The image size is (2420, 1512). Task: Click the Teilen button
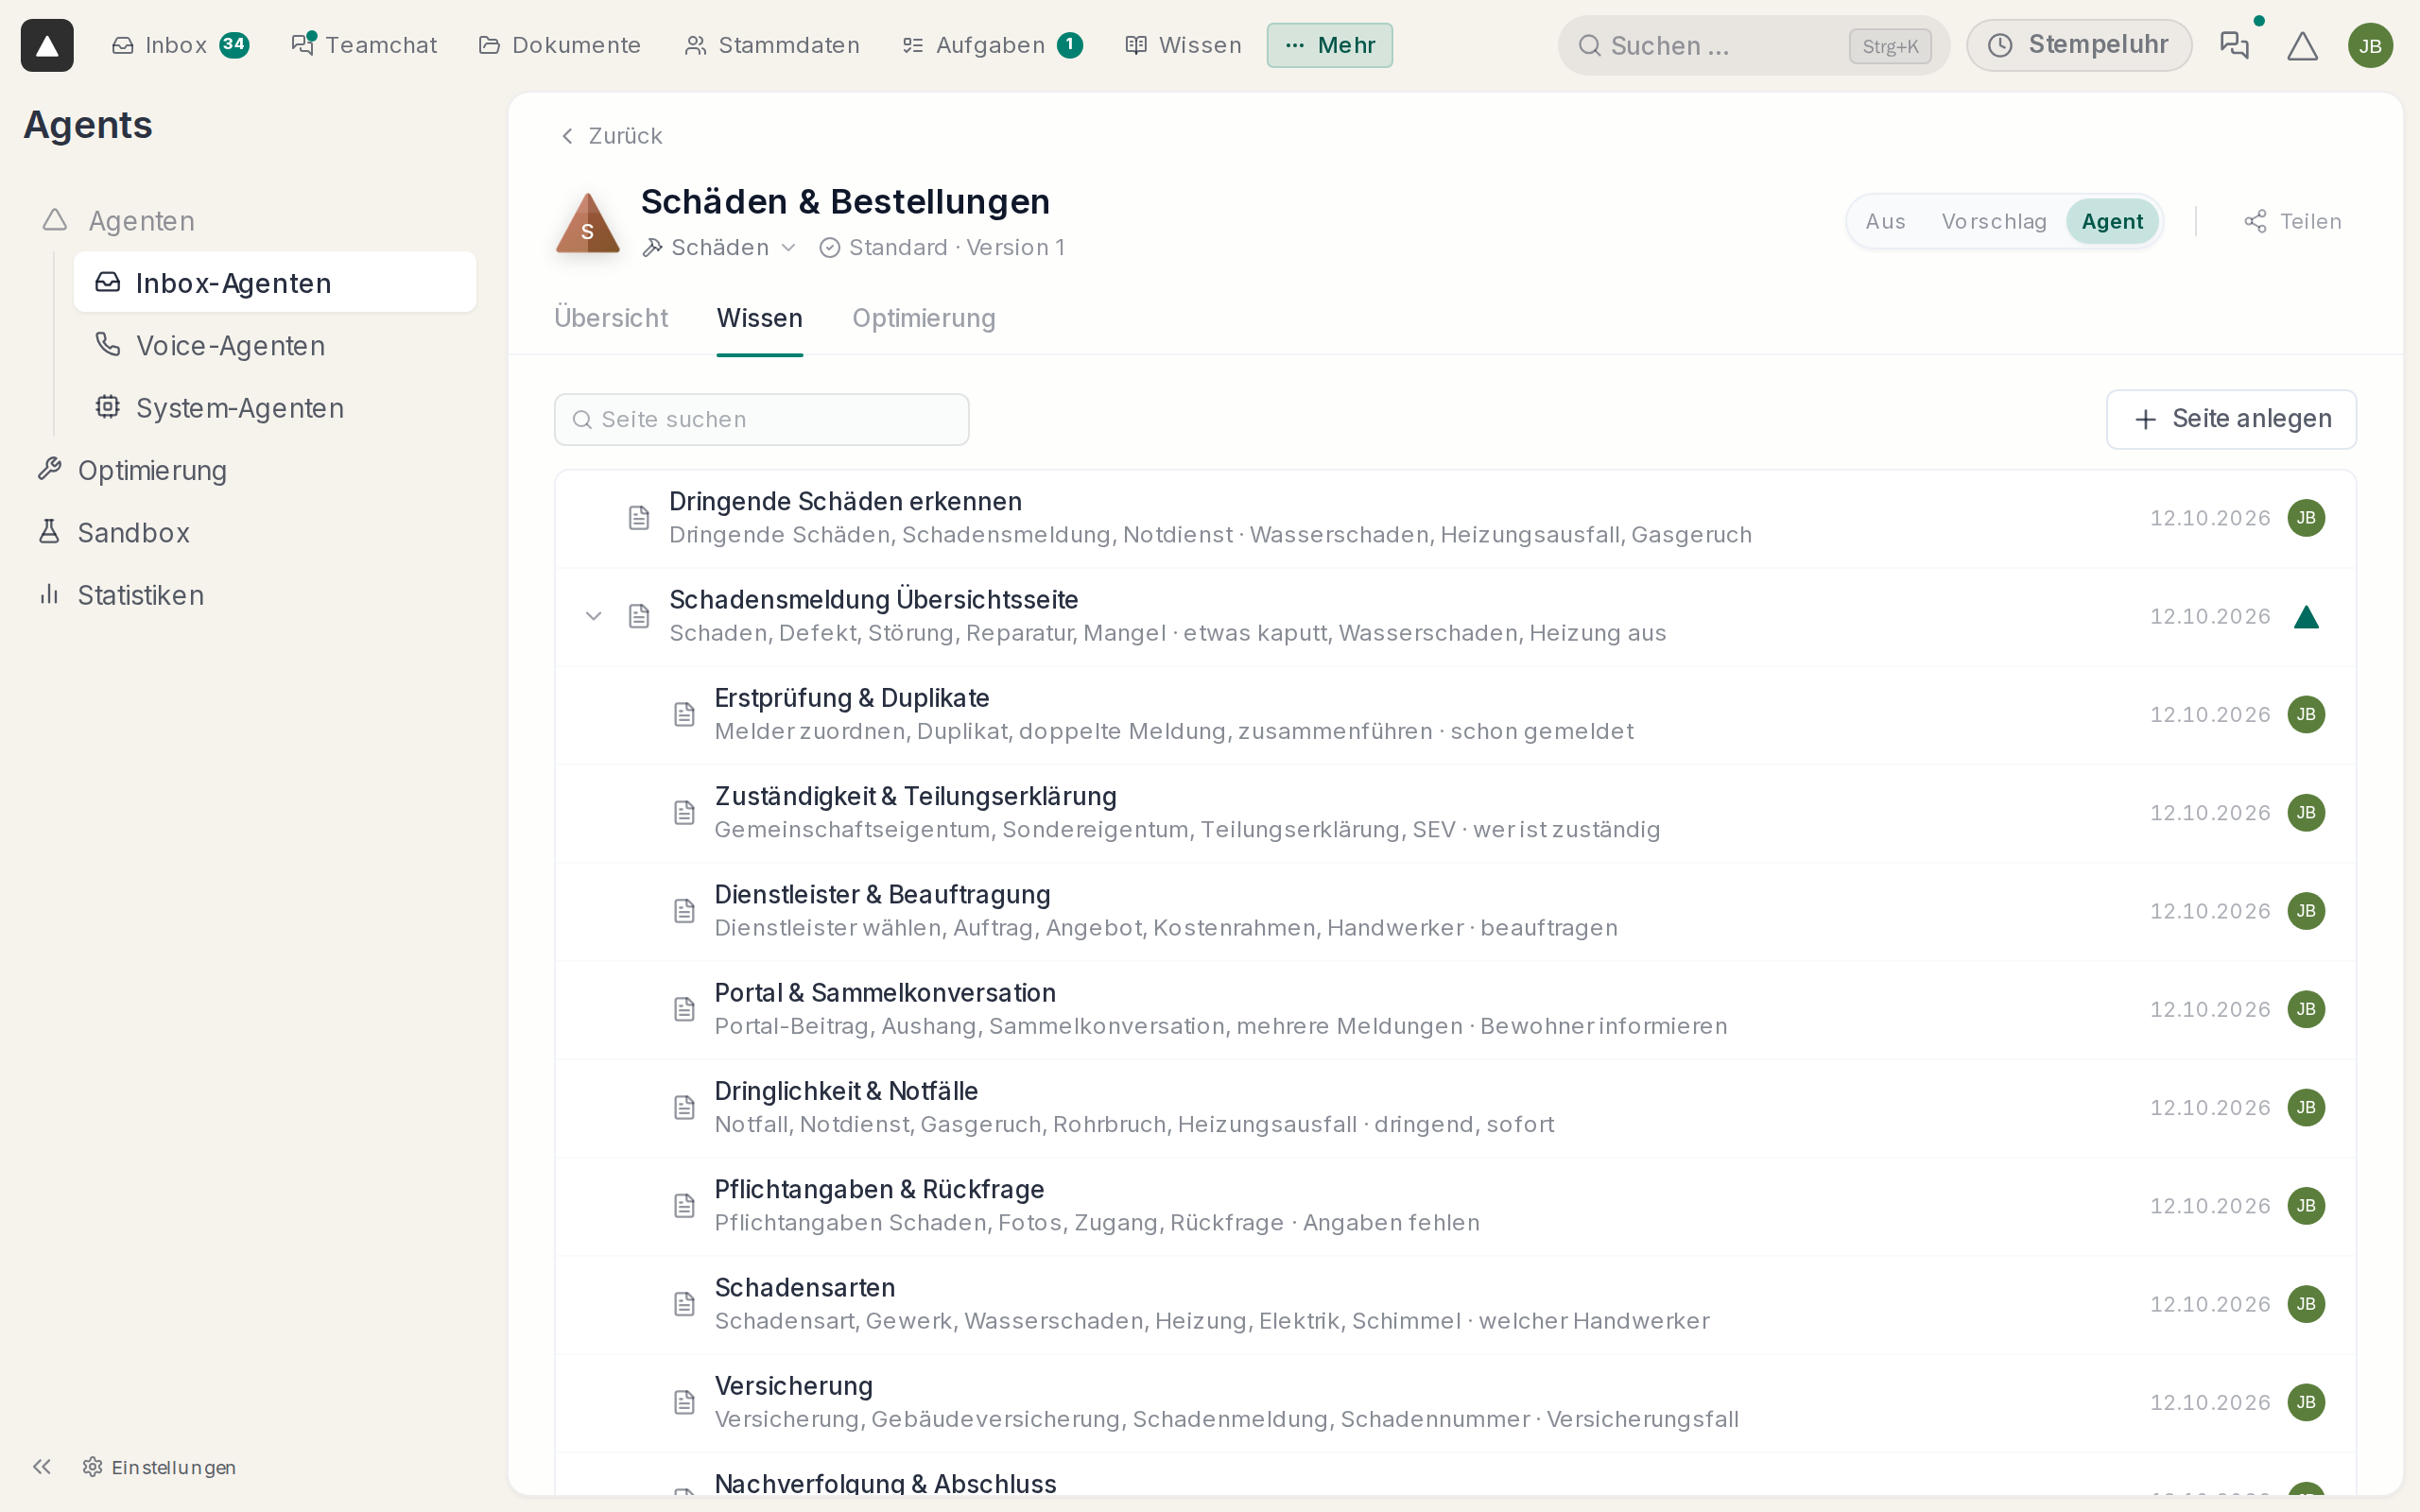[2292, 221]
